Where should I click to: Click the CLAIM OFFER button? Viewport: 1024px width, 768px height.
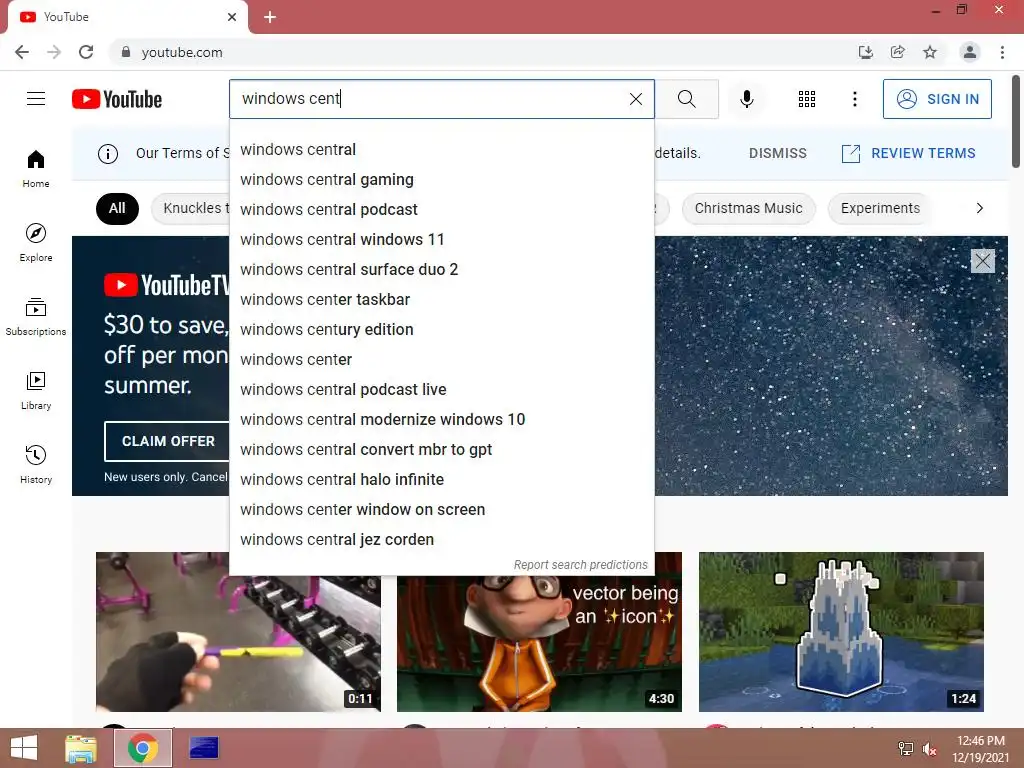[x=168, y=441]
